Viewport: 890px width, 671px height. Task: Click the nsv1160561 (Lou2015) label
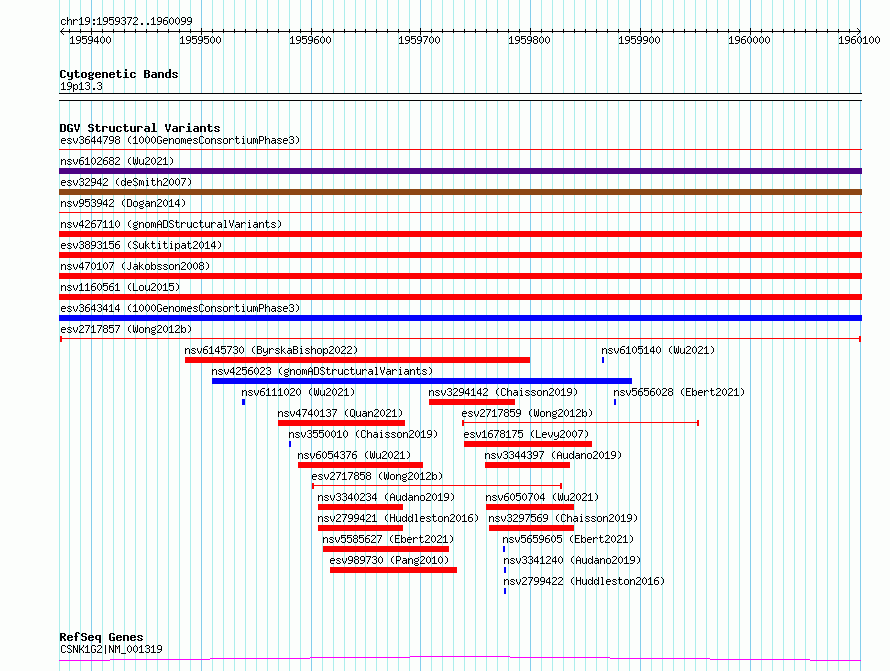point(120,287)
